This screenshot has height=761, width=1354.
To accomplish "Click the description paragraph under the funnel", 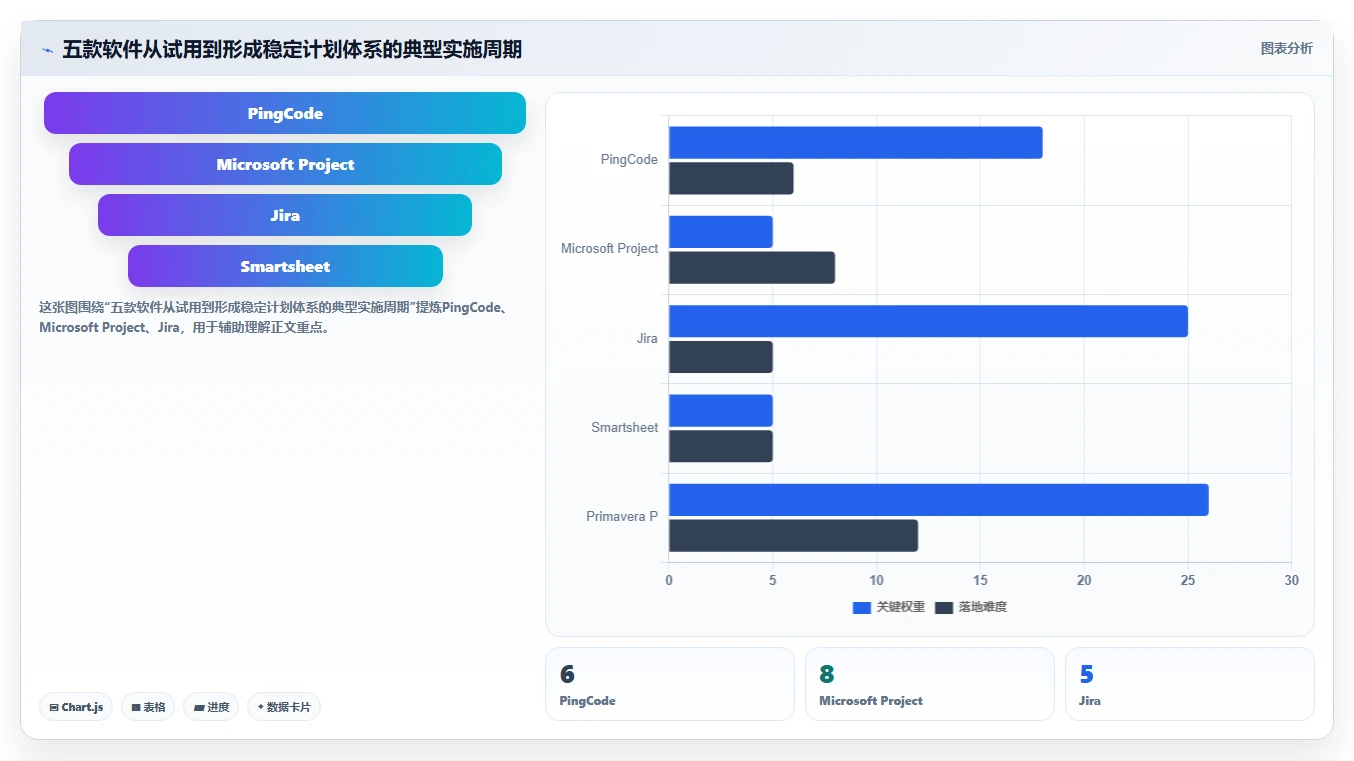I will tap(275, 317).
